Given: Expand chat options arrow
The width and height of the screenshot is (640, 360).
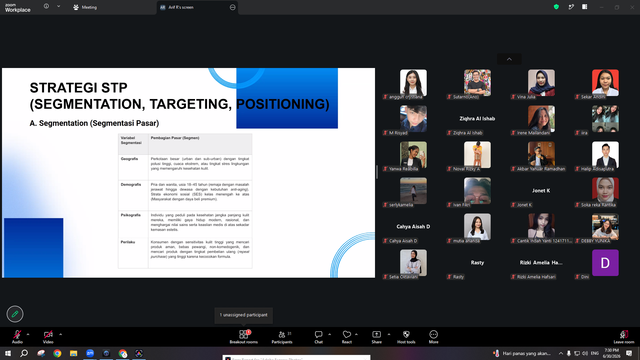Looking at the screenshot, I should (329, 334).
